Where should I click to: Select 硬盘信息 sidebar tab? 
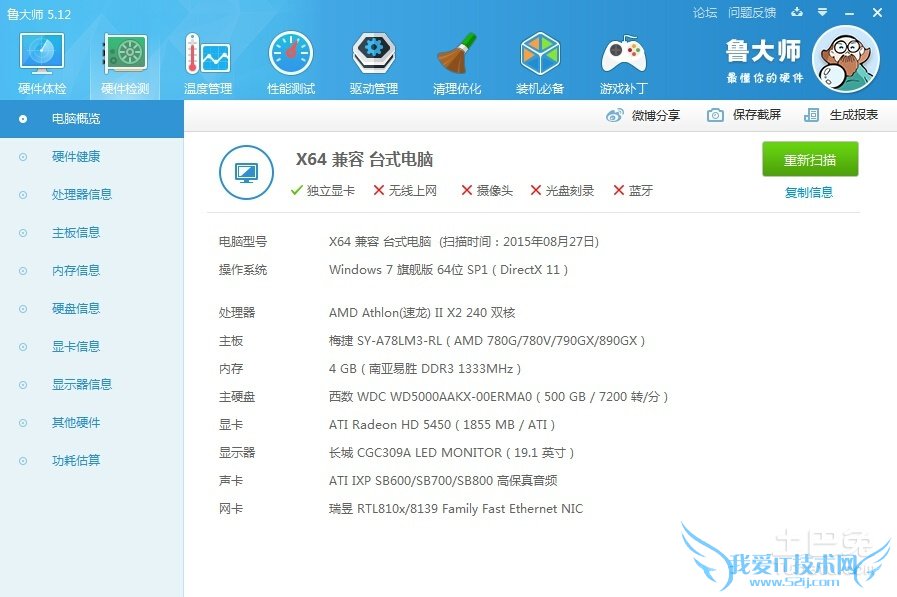tap(92, 309)
